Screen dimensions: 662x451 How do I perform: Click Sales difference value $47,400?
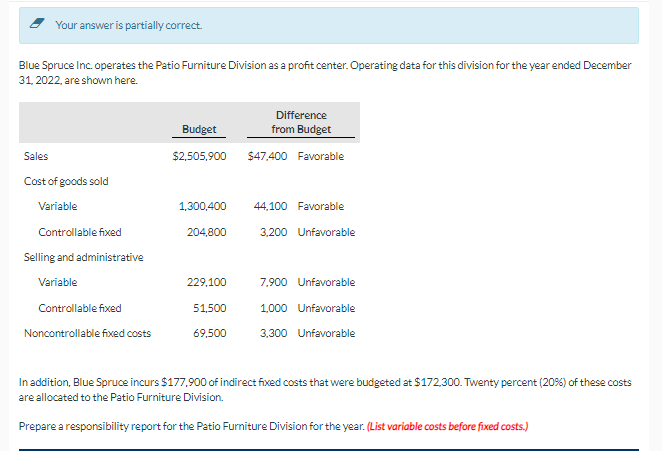coord(267,156)
